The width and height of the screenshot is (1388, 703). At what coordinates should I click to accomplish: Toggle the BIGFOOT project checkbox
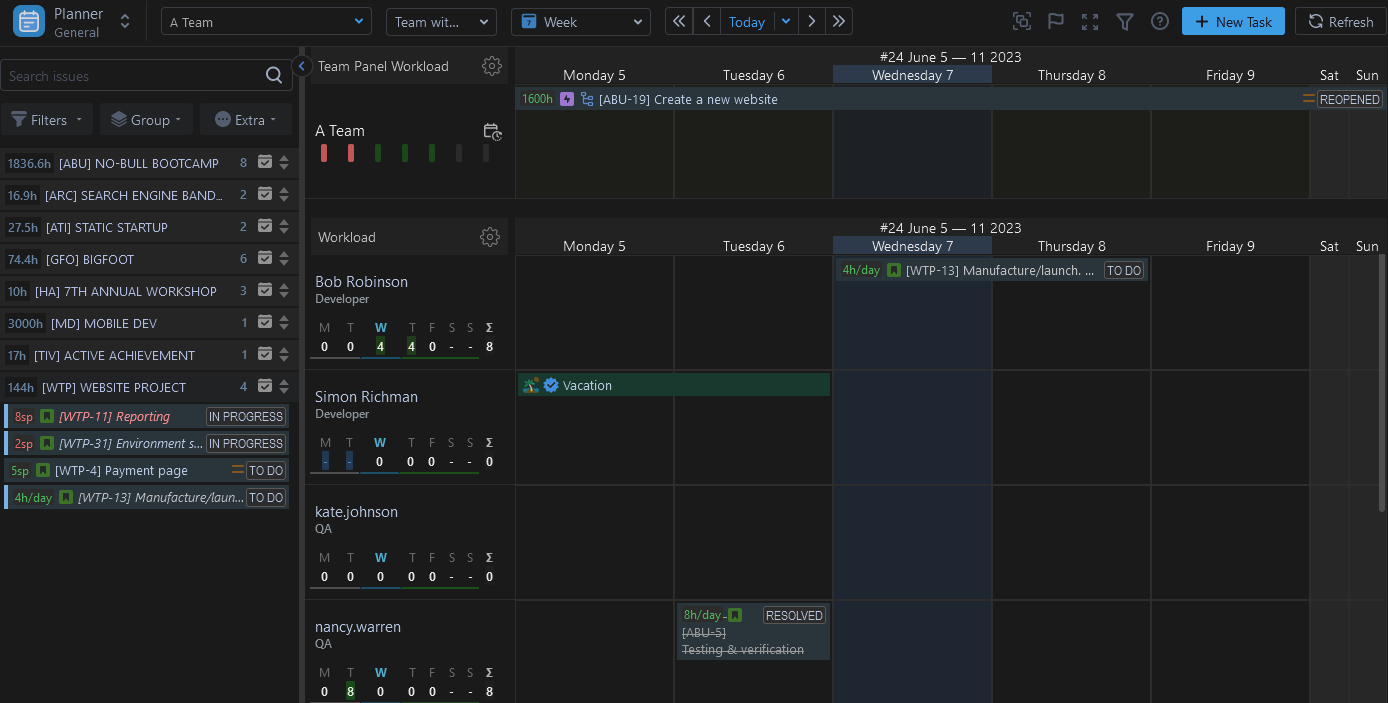(265, 259)
